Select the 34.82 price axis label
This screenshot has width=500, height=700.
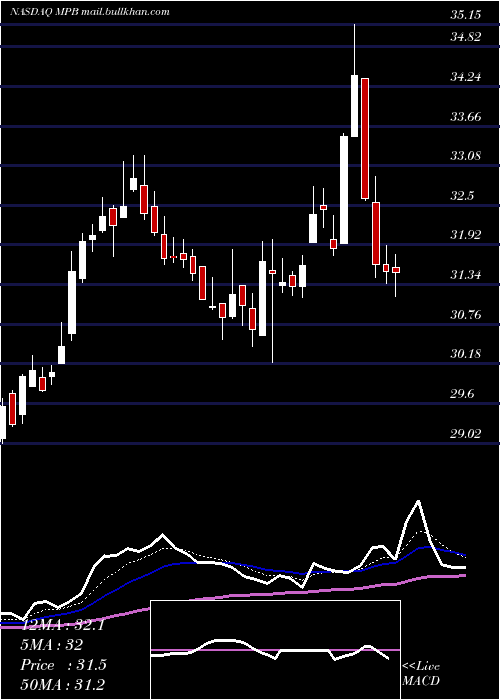pyautogui.click(x=466, y=37)
